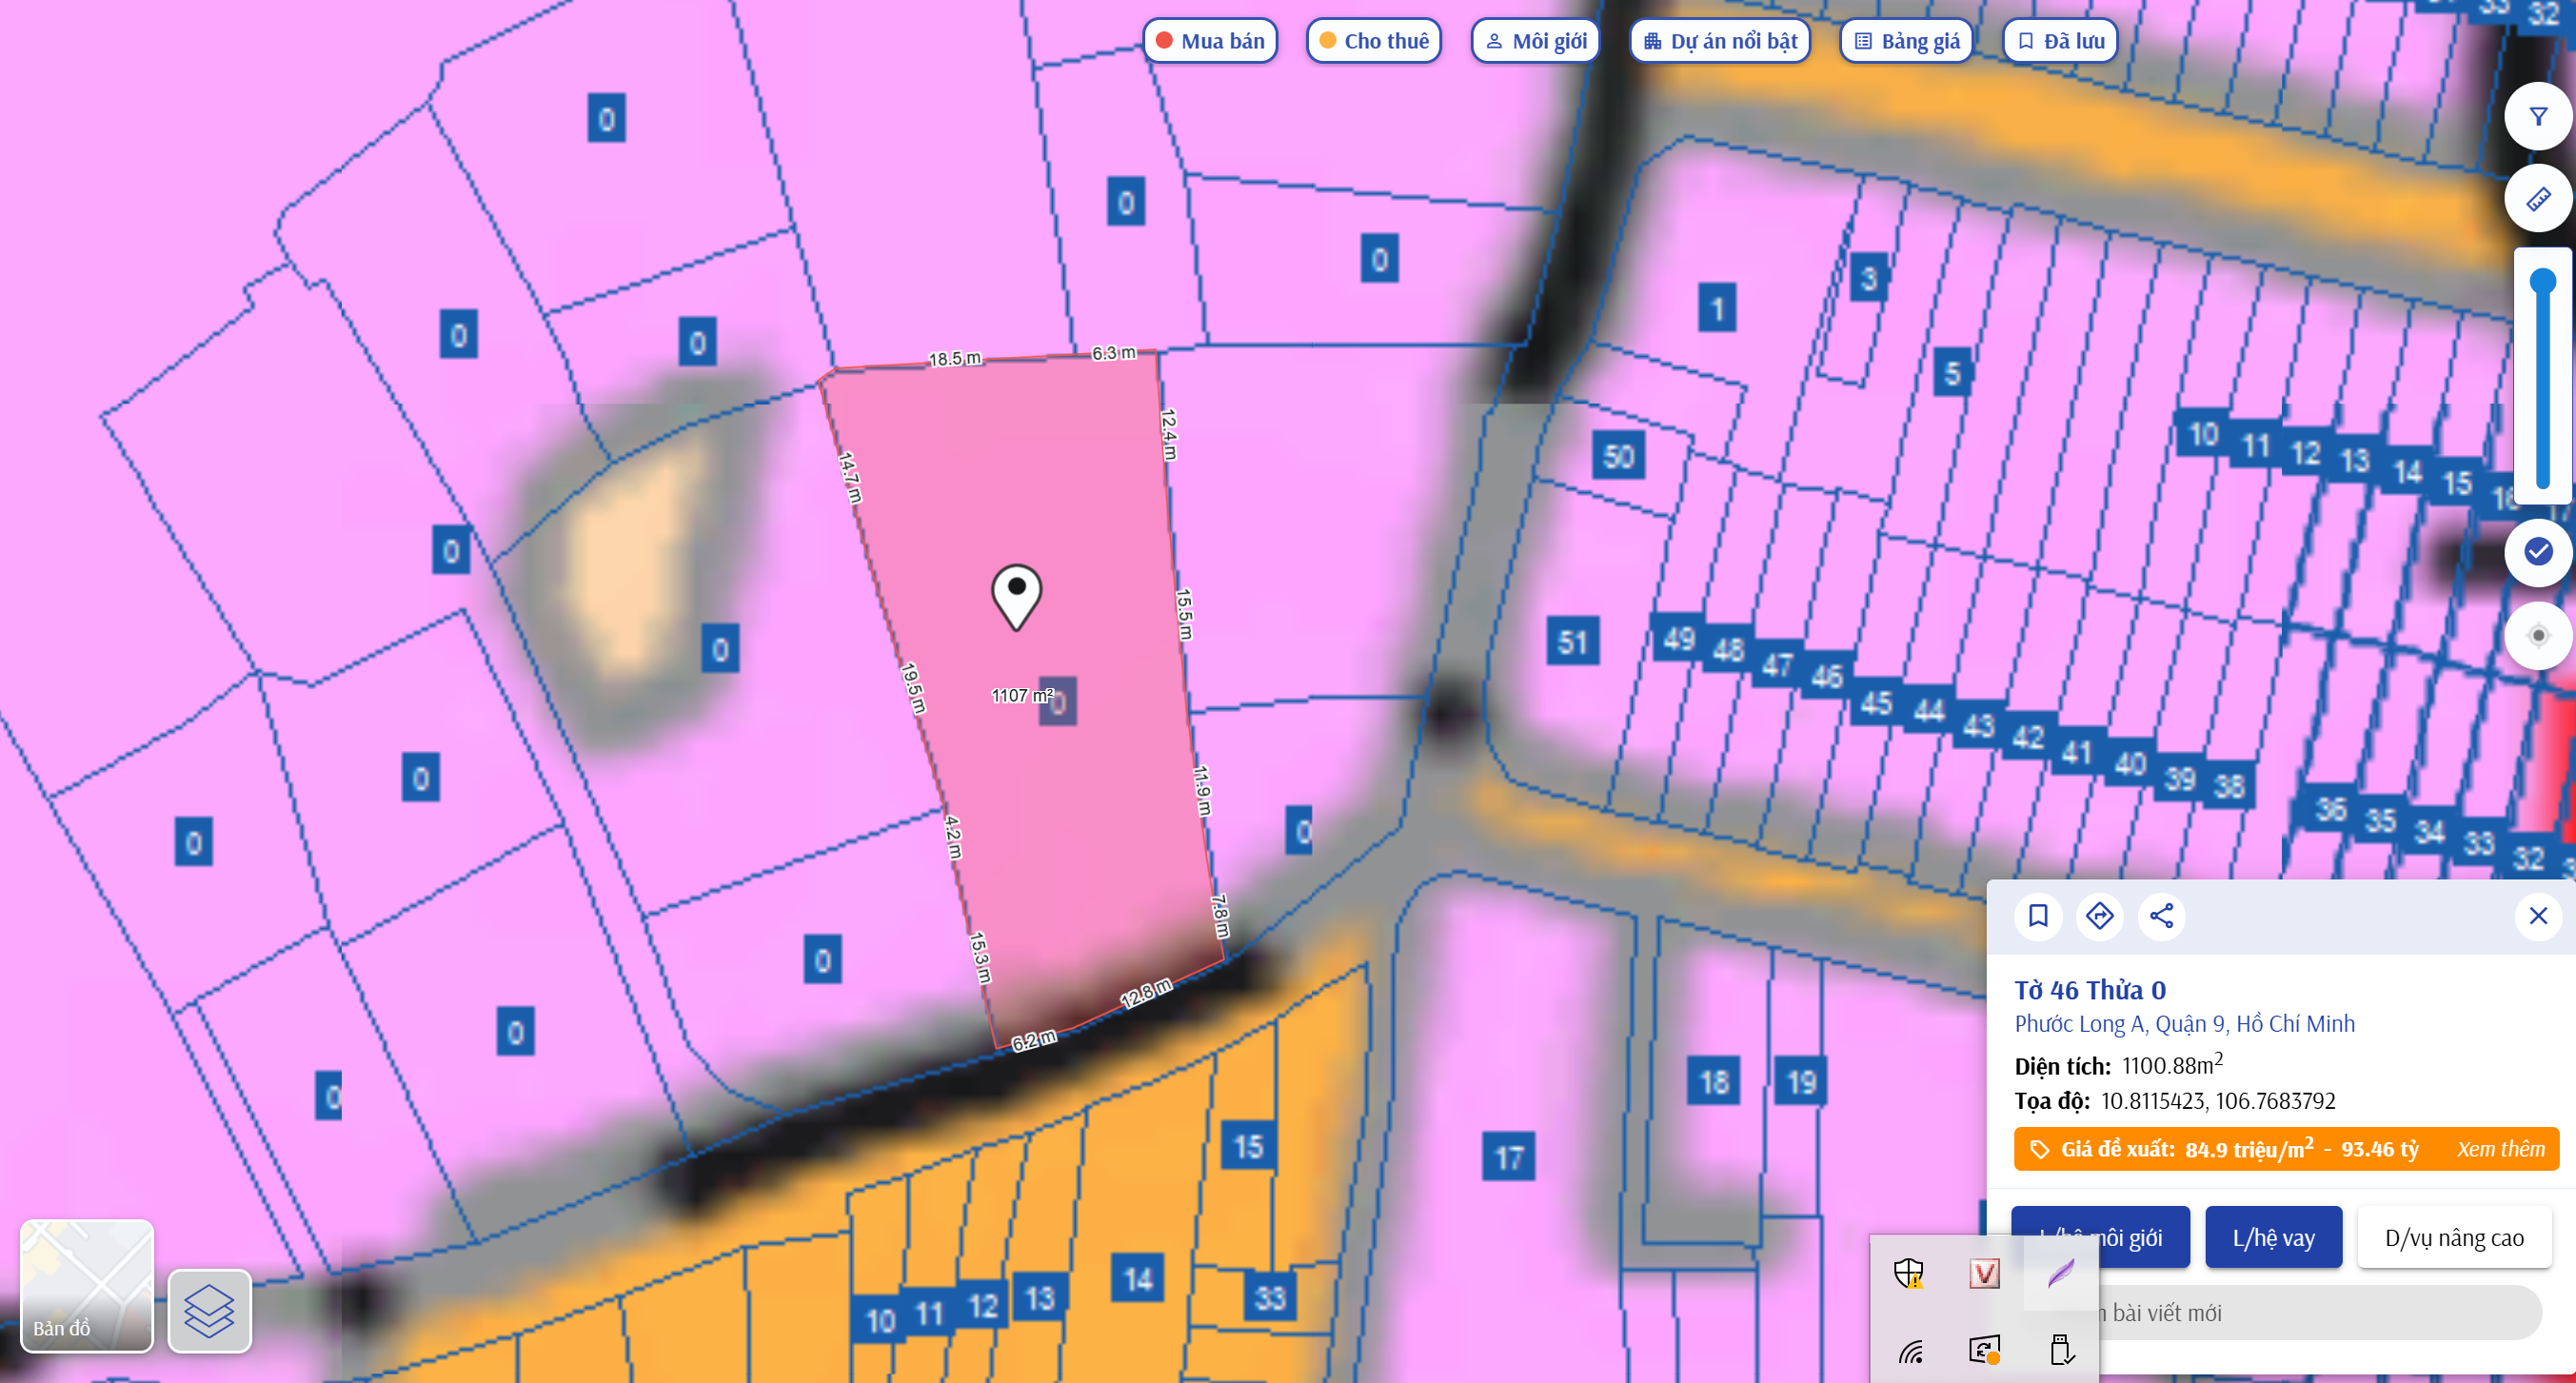
Task: Click the 14.7 m edge length label
Action: [x=850, y=478]
